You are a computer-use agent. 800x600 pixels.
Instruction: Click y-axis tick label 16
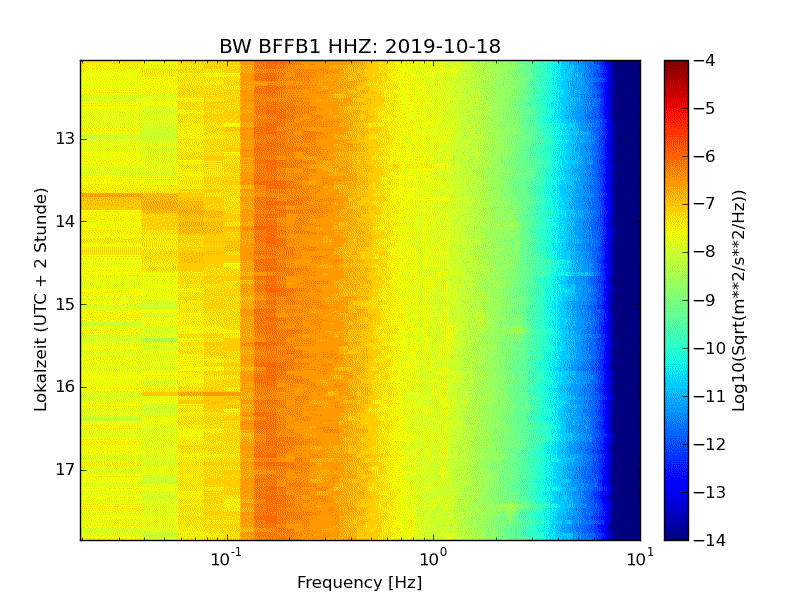pyautogui.click(x=65, y=387)
